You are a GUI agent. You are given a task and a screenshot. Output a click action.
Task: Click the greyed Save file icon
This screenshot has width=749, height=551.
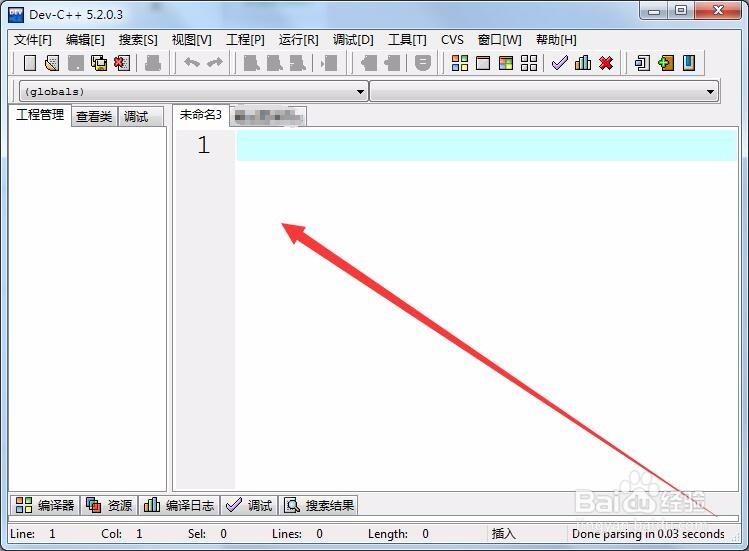75,63
